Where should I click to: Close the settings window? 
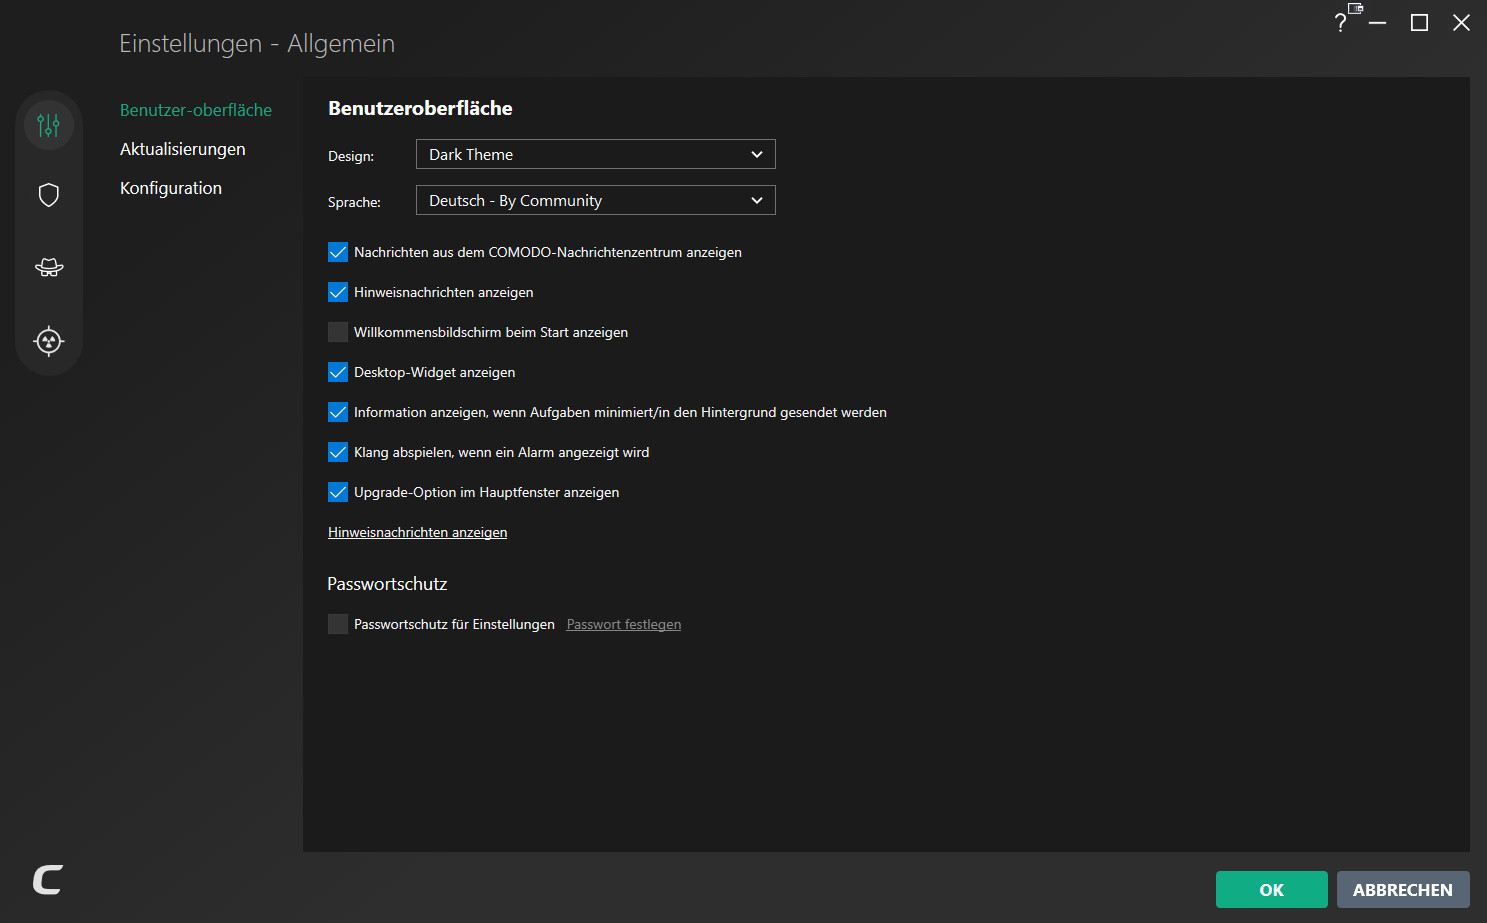[1461, 23]
